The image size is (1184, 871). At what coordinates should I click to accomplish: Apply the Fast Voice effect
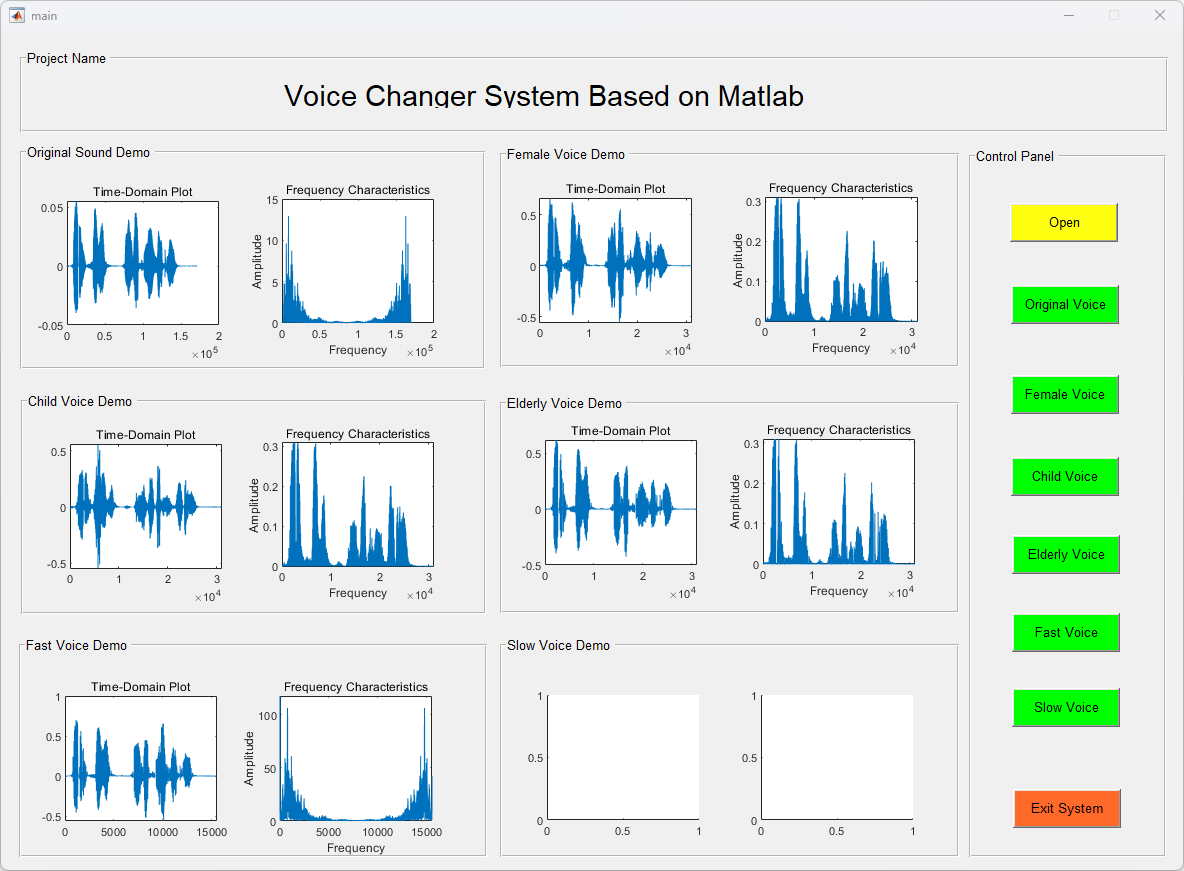point(1065,632)
